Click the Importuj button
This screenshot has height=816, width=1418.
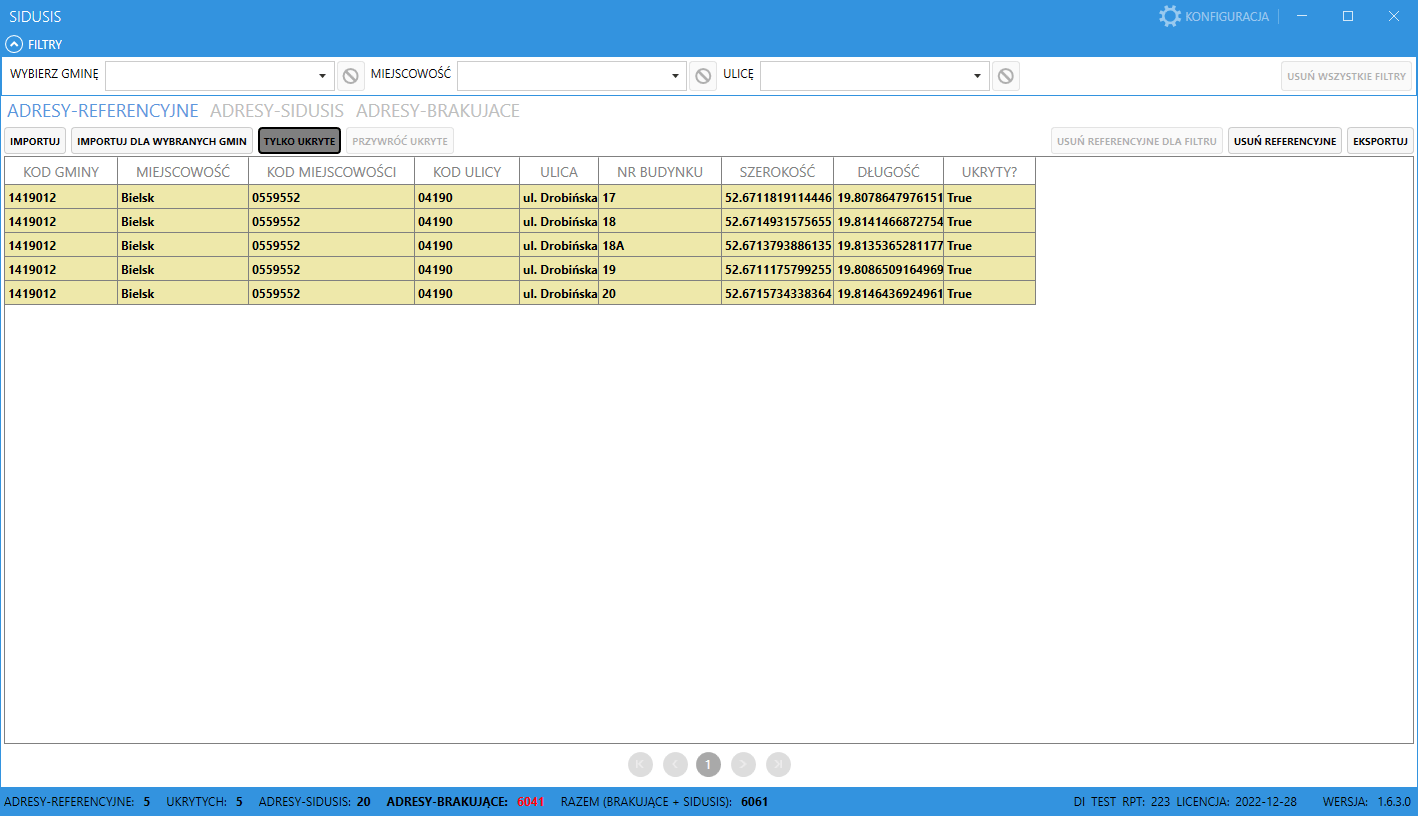pos(35,141)
